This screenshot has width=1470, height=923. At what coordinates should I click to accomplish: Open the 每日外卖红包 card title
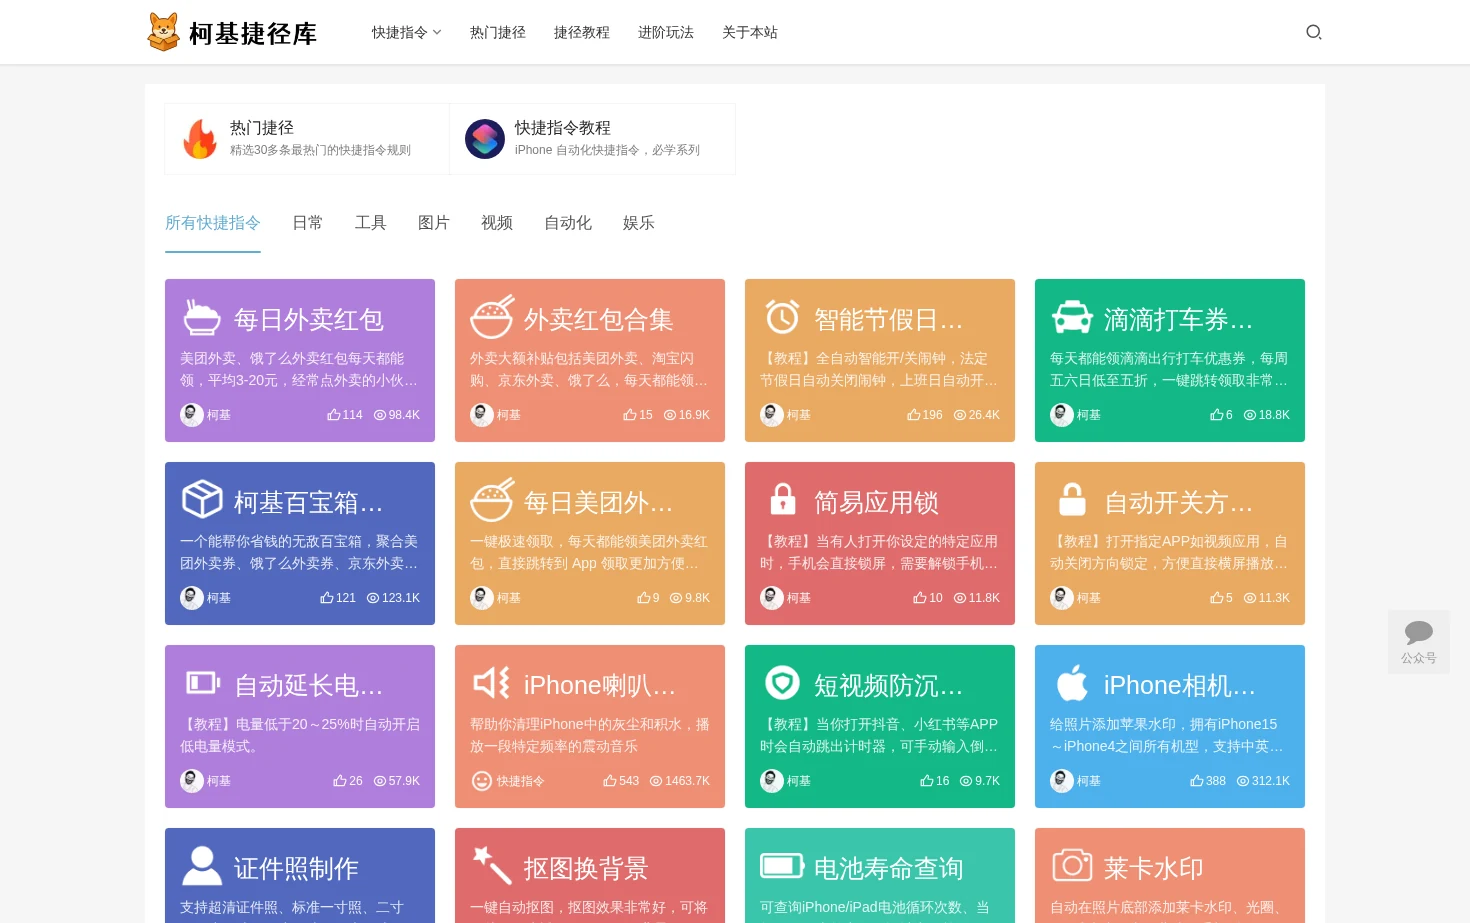tap(309, 319)
